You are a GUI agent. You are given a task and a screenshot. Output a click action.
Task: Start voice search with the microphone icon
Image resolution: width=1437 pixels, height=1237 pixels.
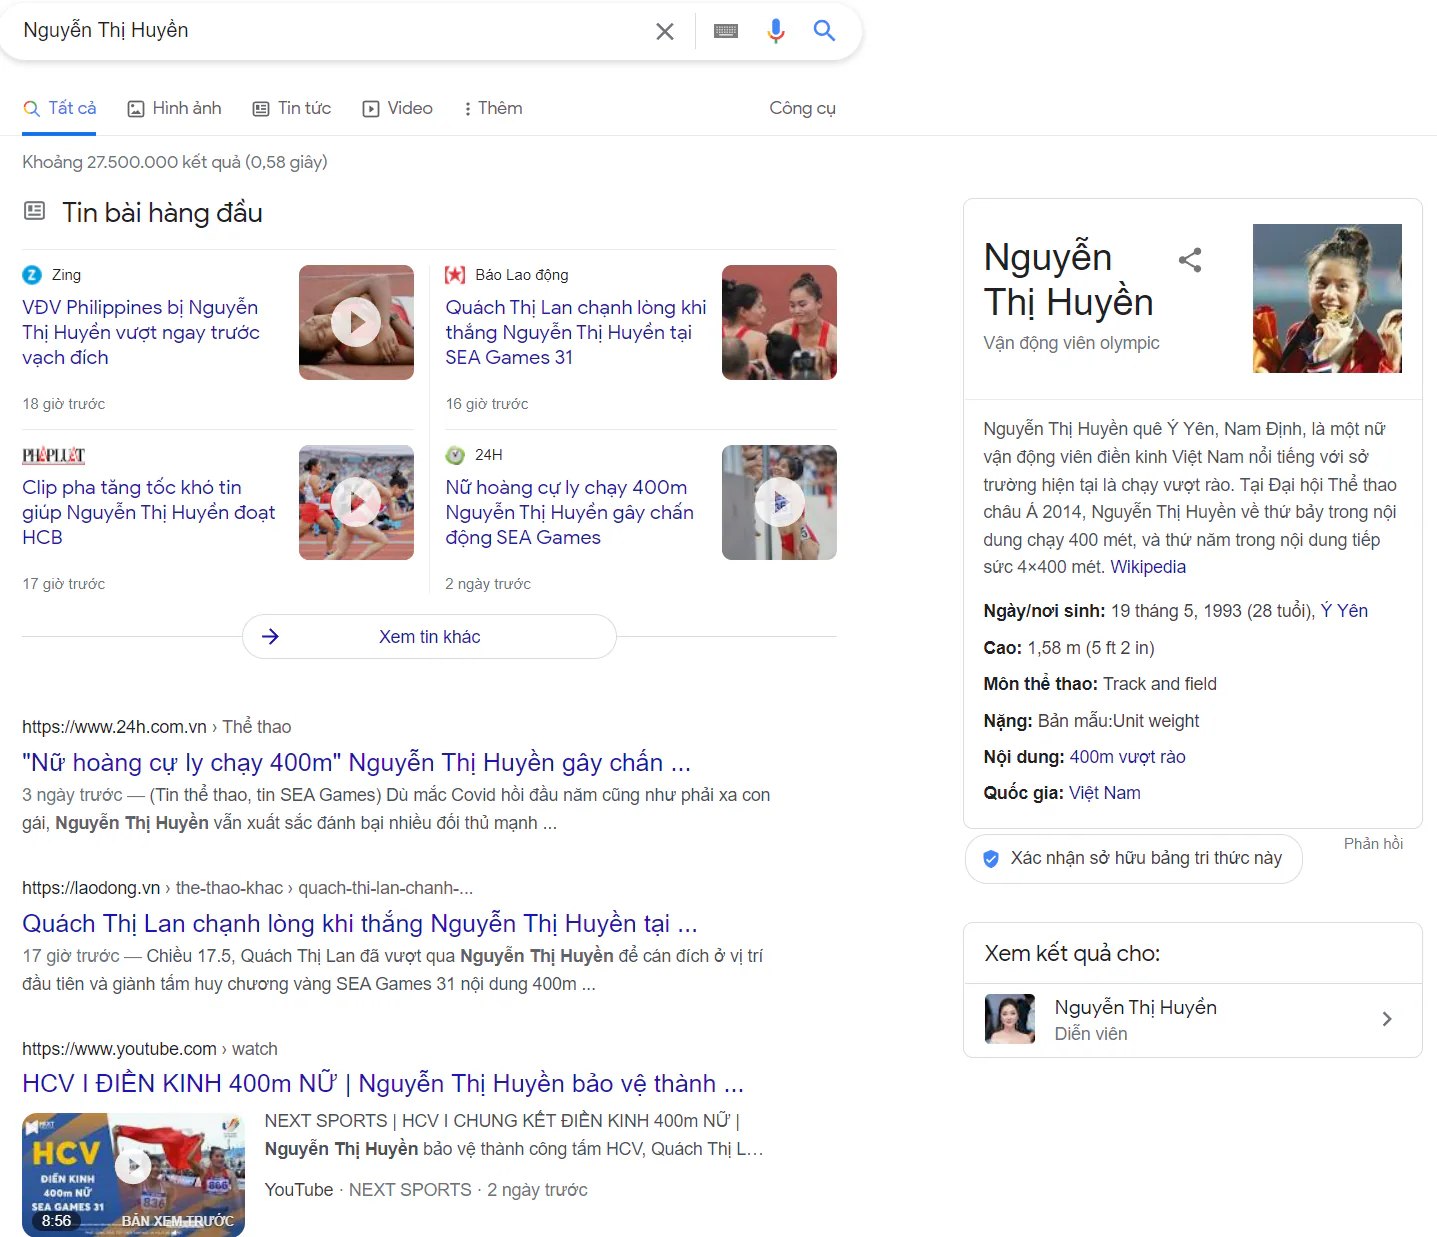pos(776,31)
